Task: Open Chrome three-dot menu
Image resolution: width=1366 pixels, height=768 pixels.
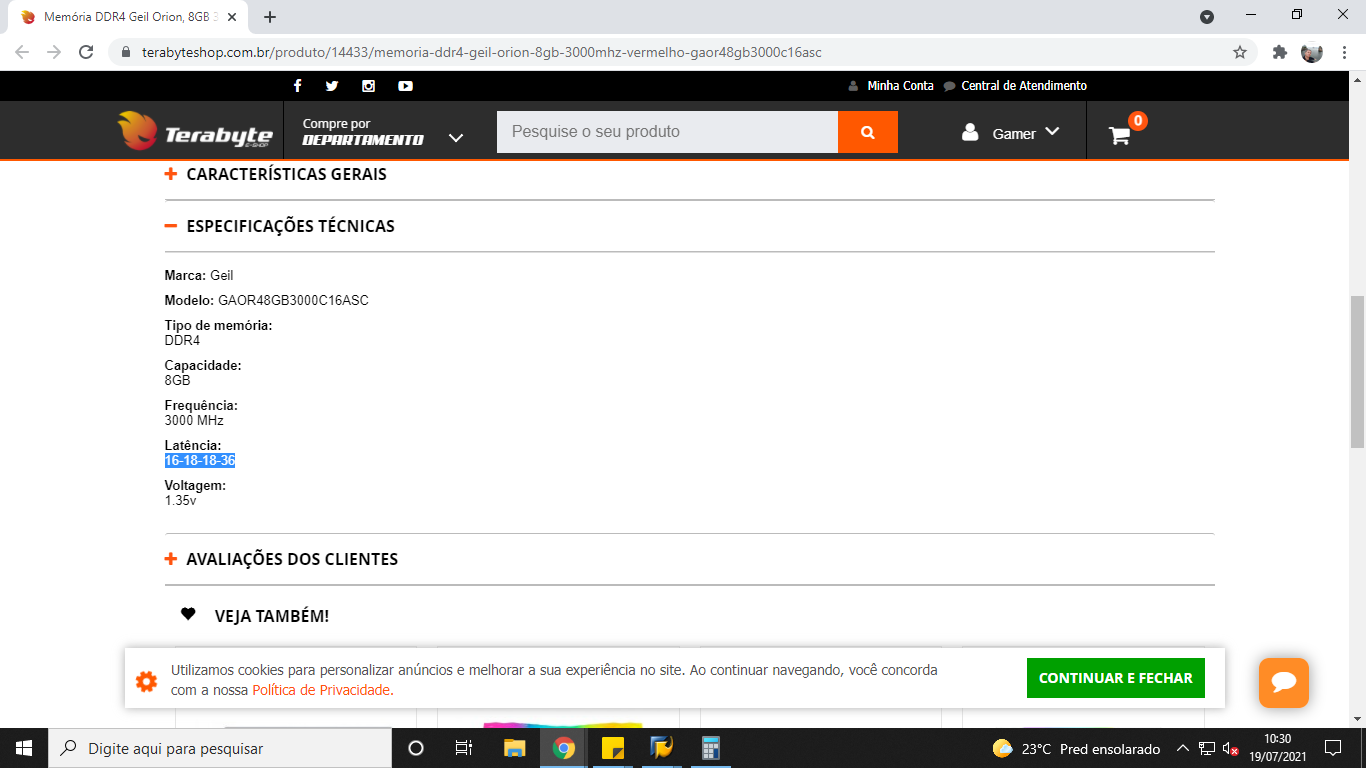Action: (x=1345, y=52)
